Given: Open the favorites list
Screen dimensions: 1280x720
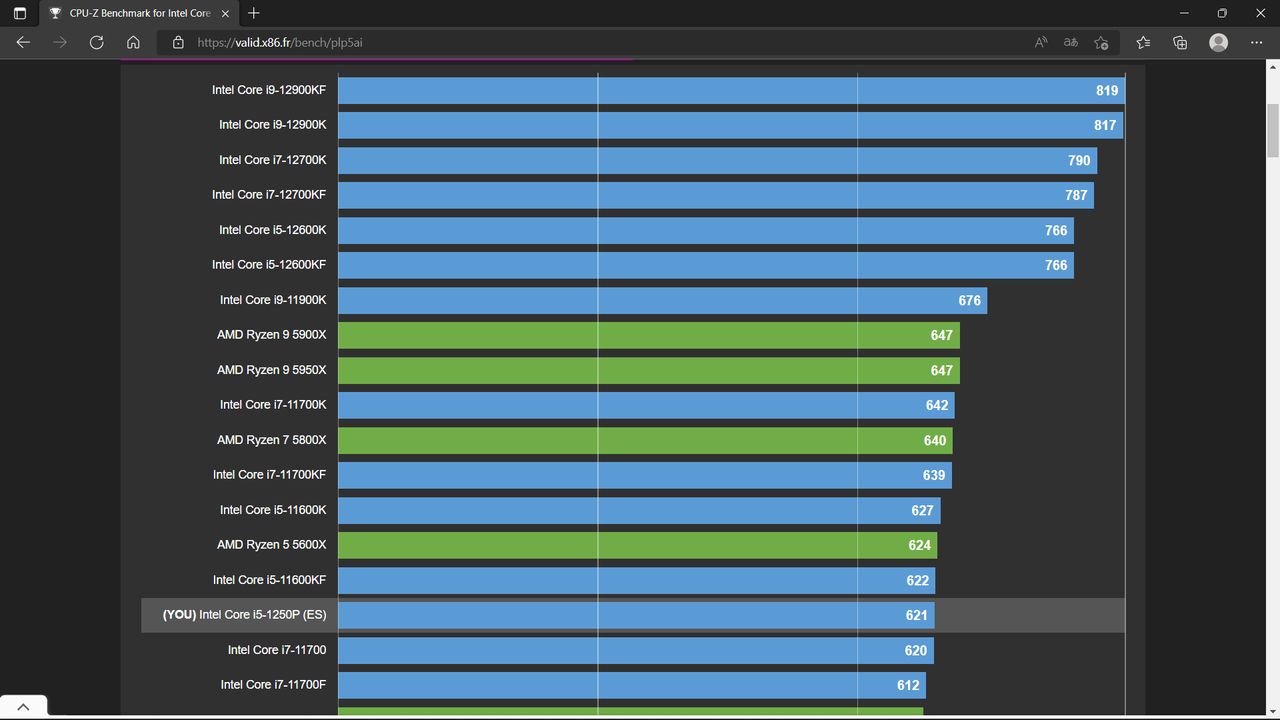Looking at the screenshot, I should 1143,42.
